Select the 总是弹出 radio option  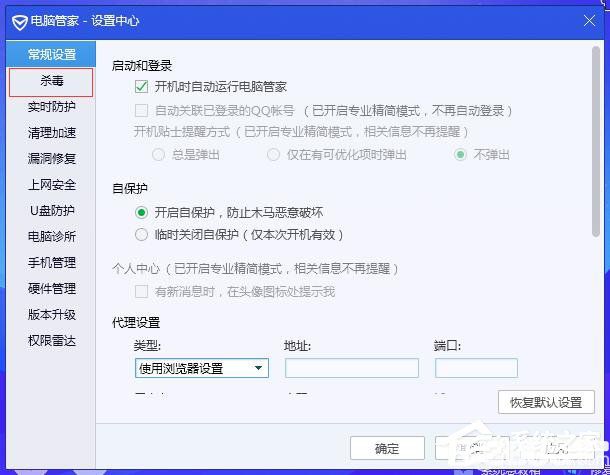pyautogui.click(x=158, y=155)
